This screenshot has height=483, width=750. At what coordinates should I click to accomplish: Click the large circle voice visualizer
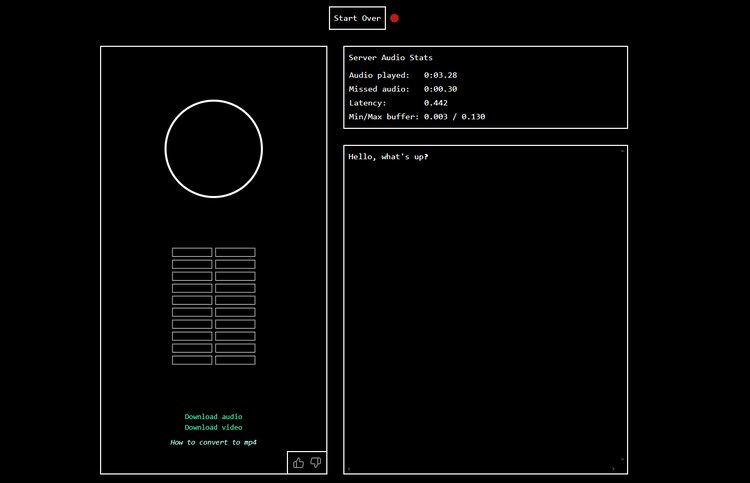213,149
